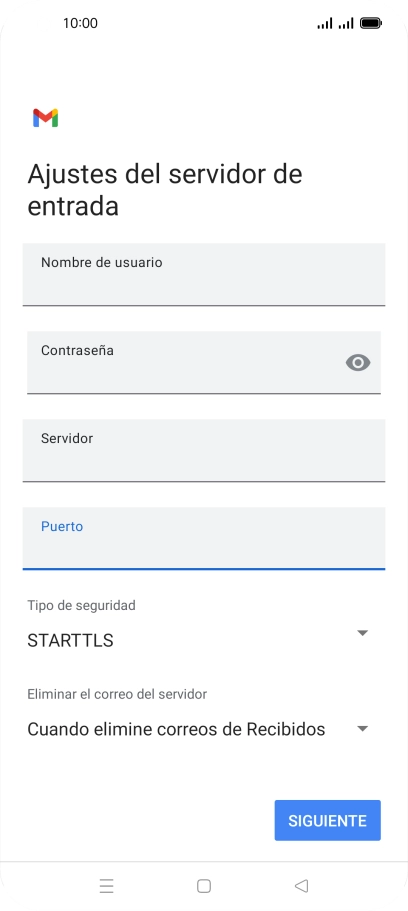Tap the Android back navigation icon
The height and width of the screenshot is (911, 408).
pyautogui.click(x=301, y=885)
